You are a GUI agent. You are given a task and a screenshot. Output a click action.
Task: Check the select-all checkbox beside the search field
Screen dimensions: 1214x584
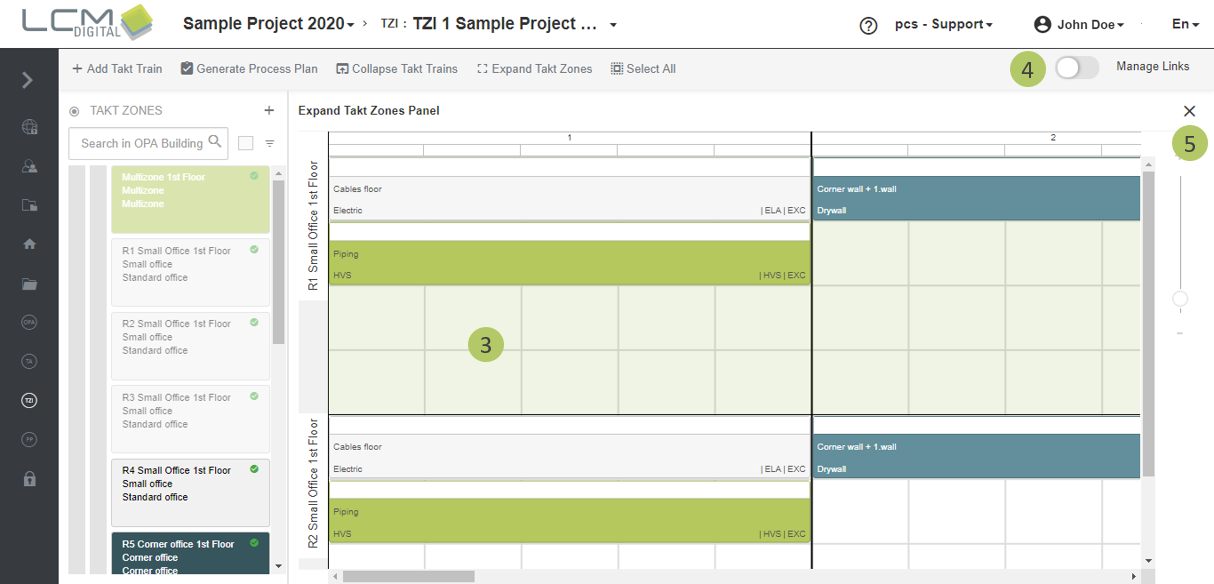coord(246,144)
